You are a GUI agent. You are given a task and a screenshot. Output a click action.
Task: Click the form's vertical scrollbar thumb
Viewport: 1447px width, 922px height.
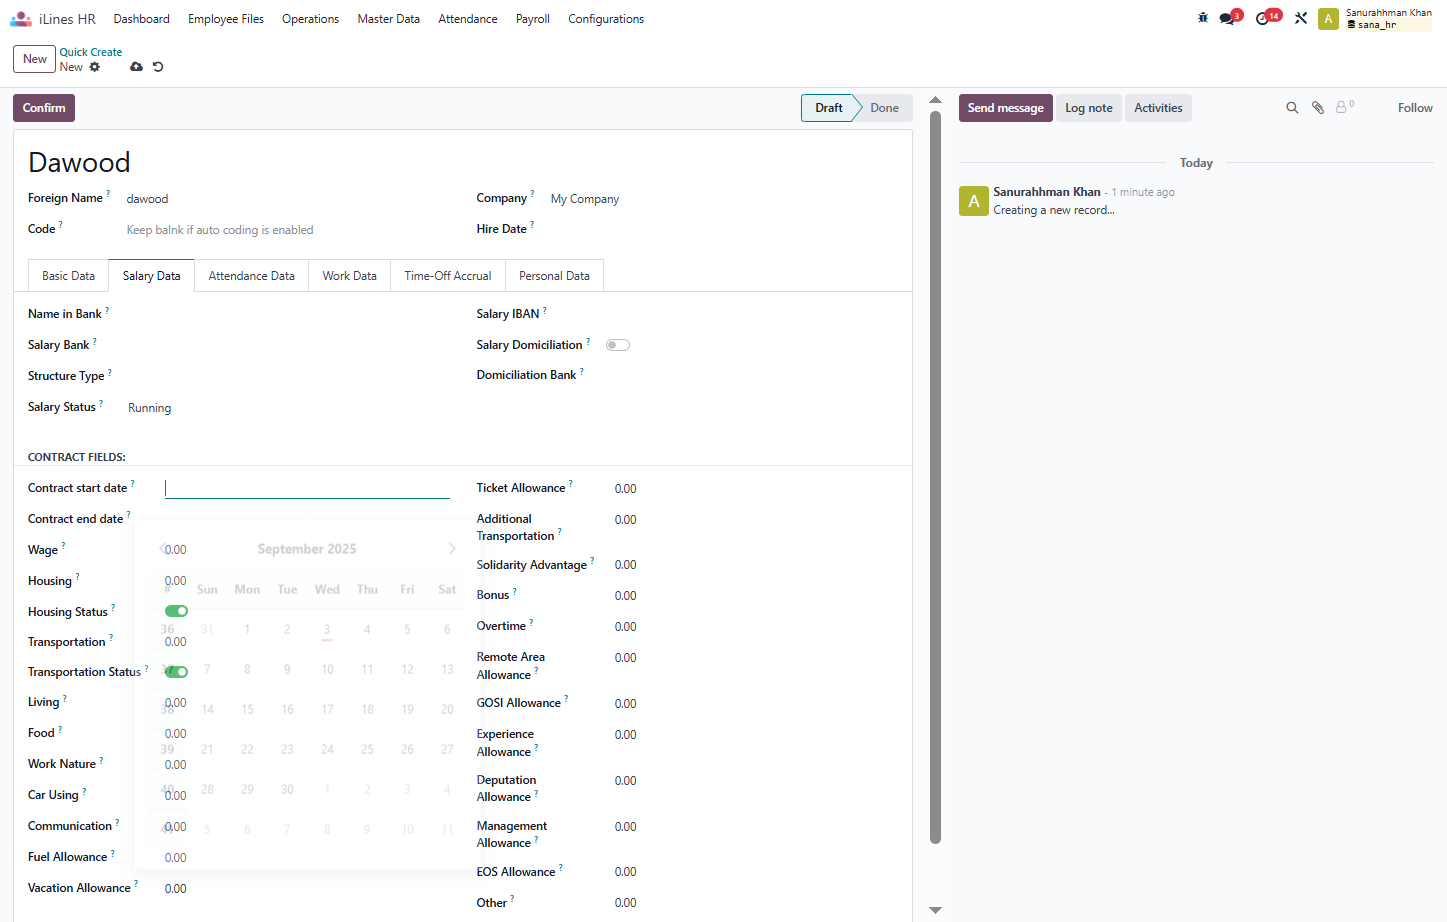point(936,477)
